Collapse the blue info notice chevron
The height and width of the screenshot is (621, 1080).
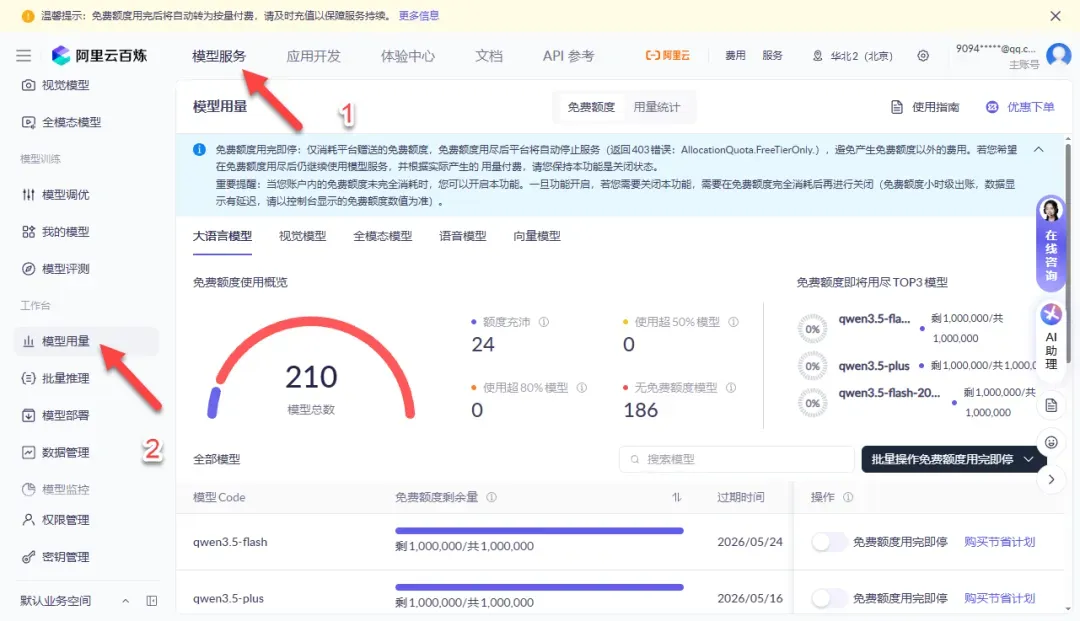tap(1038, 149)
